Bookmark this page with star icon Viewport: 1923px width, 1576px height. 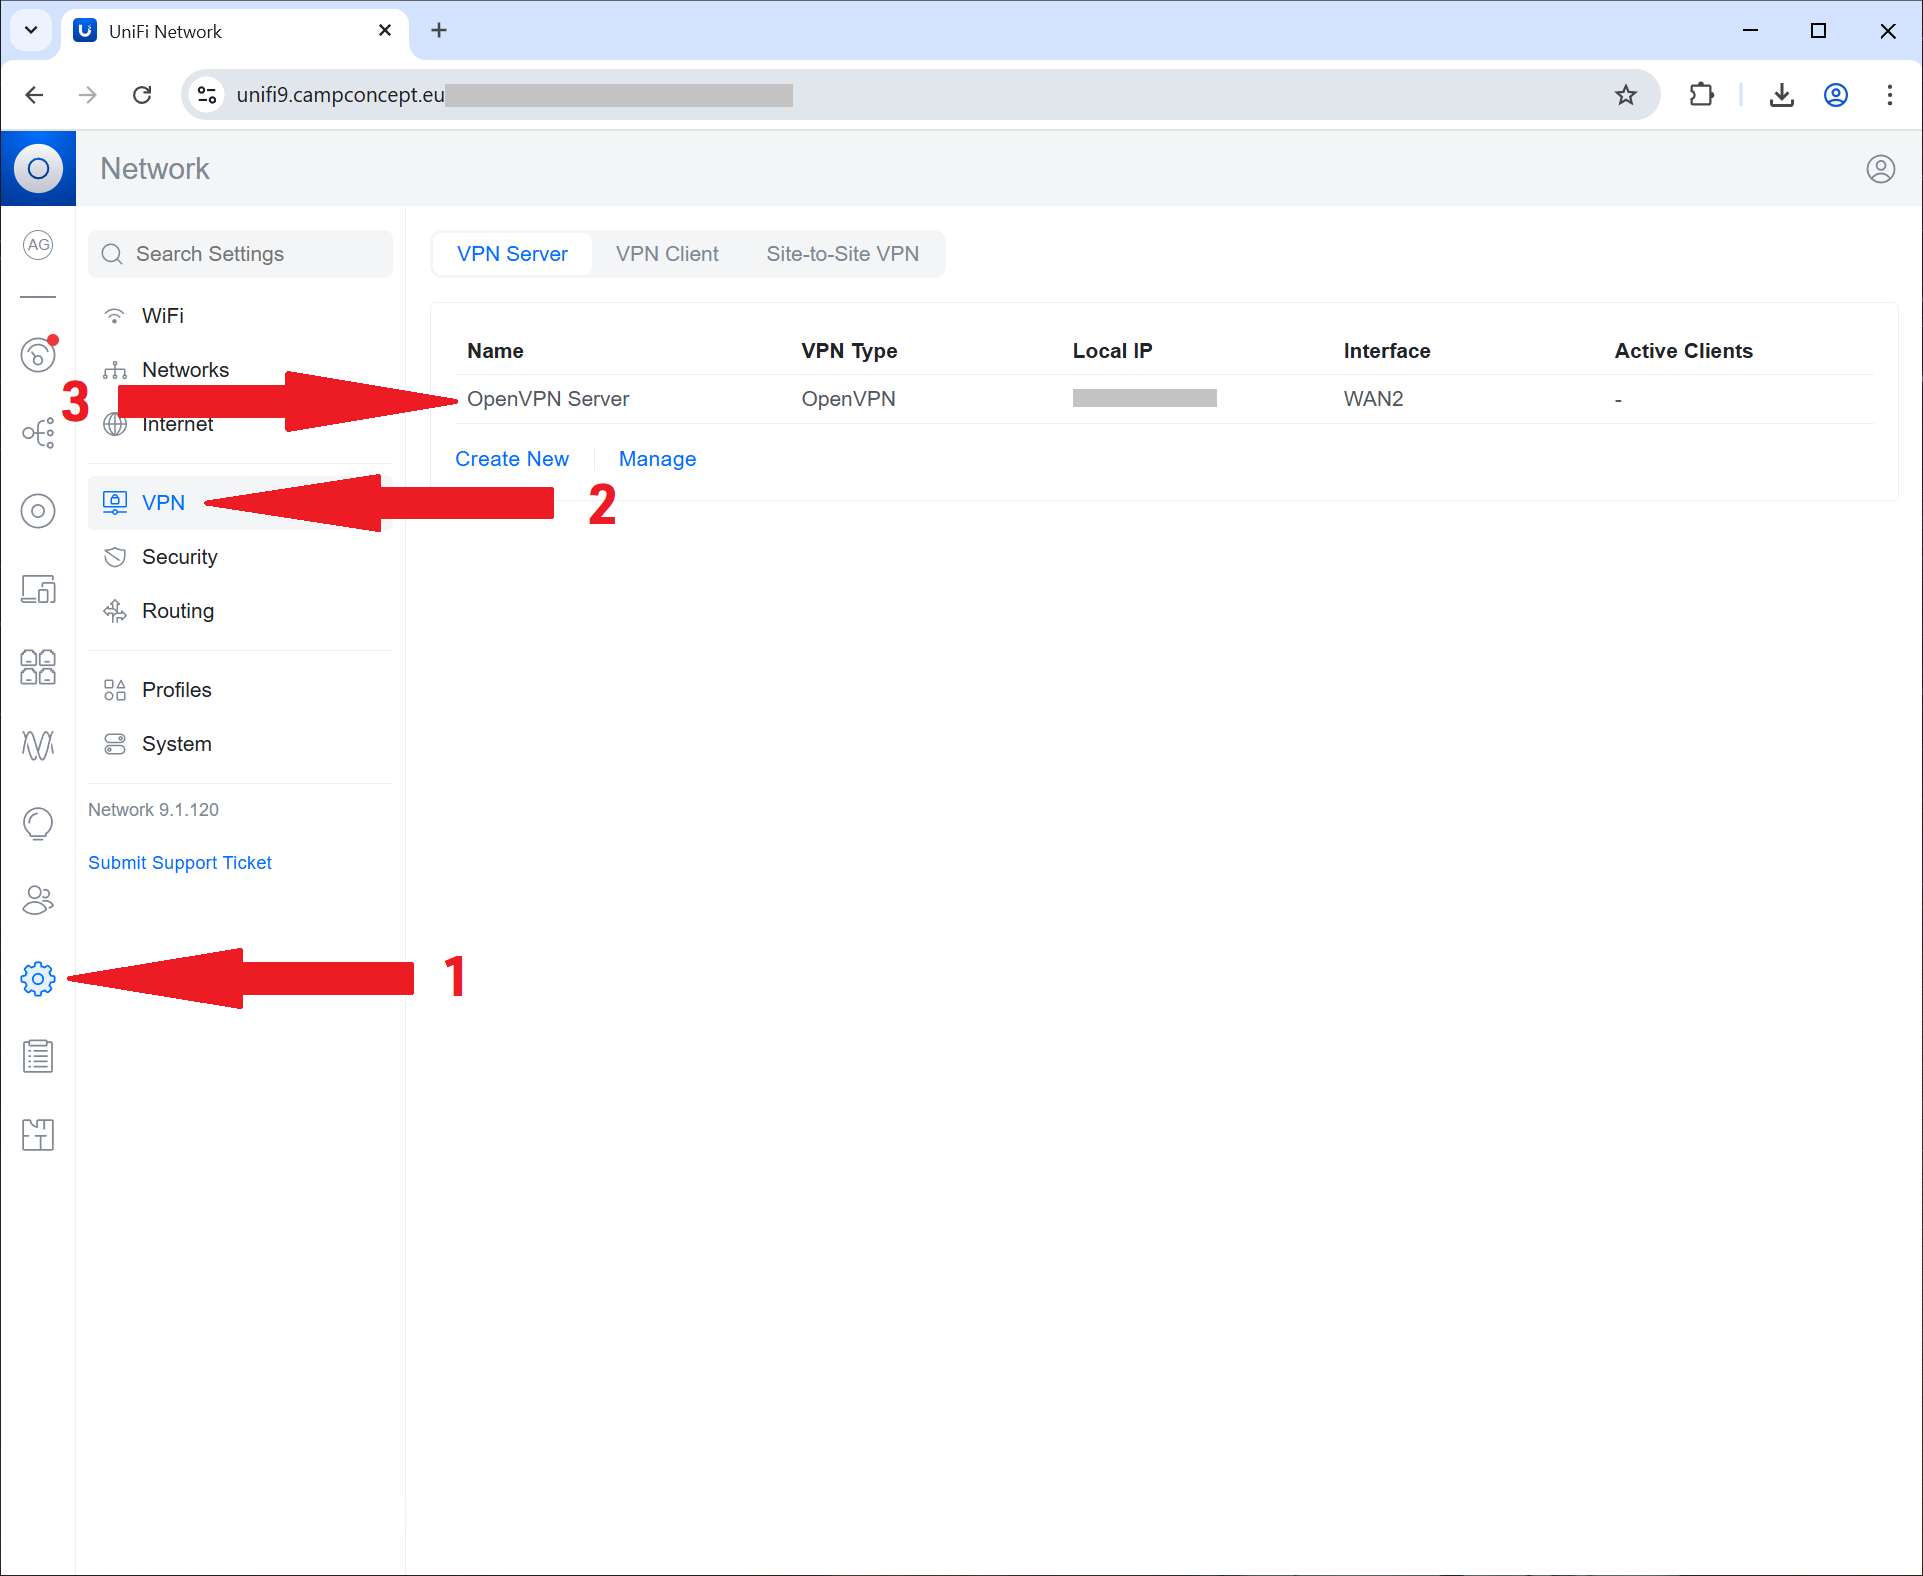pyautogui.click(x=1626, y=95)
